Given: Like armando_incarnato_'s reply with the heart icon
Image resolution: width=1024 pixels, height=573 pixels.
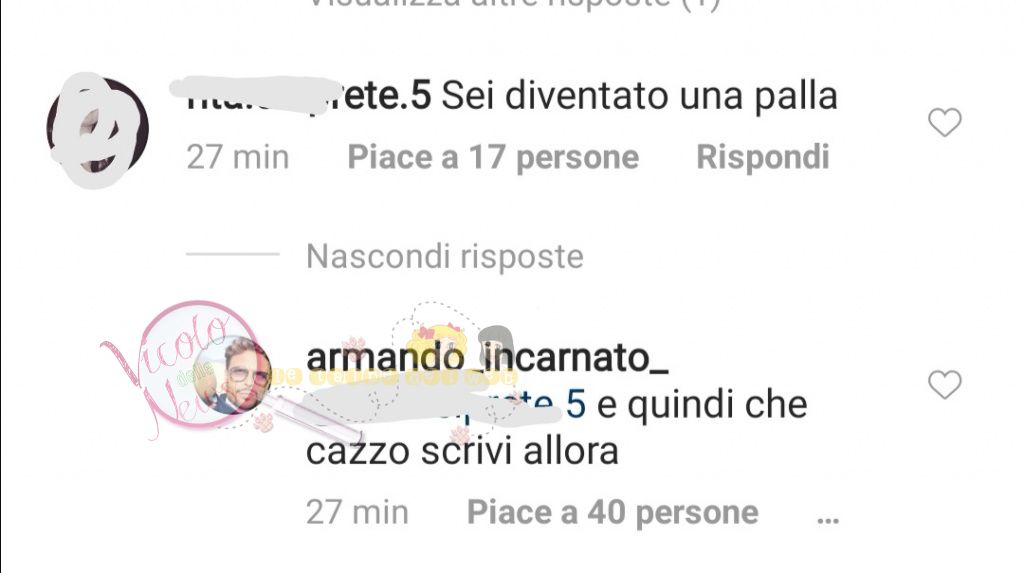Looking at the screenshot, I should tap(944, 384).
